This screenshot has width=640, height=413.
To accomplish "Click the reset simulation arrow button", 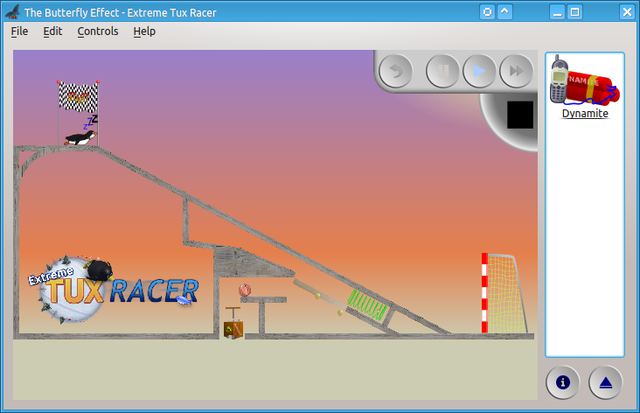I will 396,71.
